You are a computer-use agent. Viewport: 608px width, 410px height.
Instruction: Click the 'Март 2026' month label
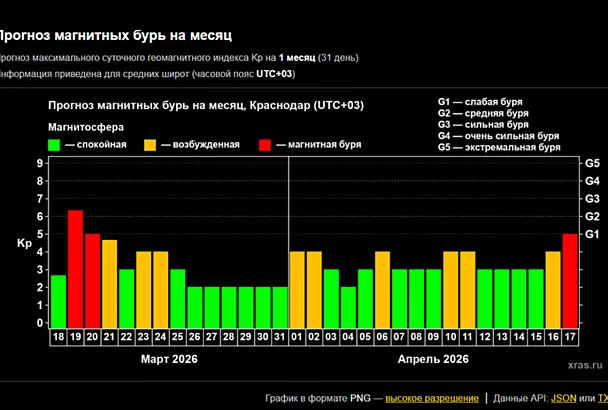click(168, 358)
